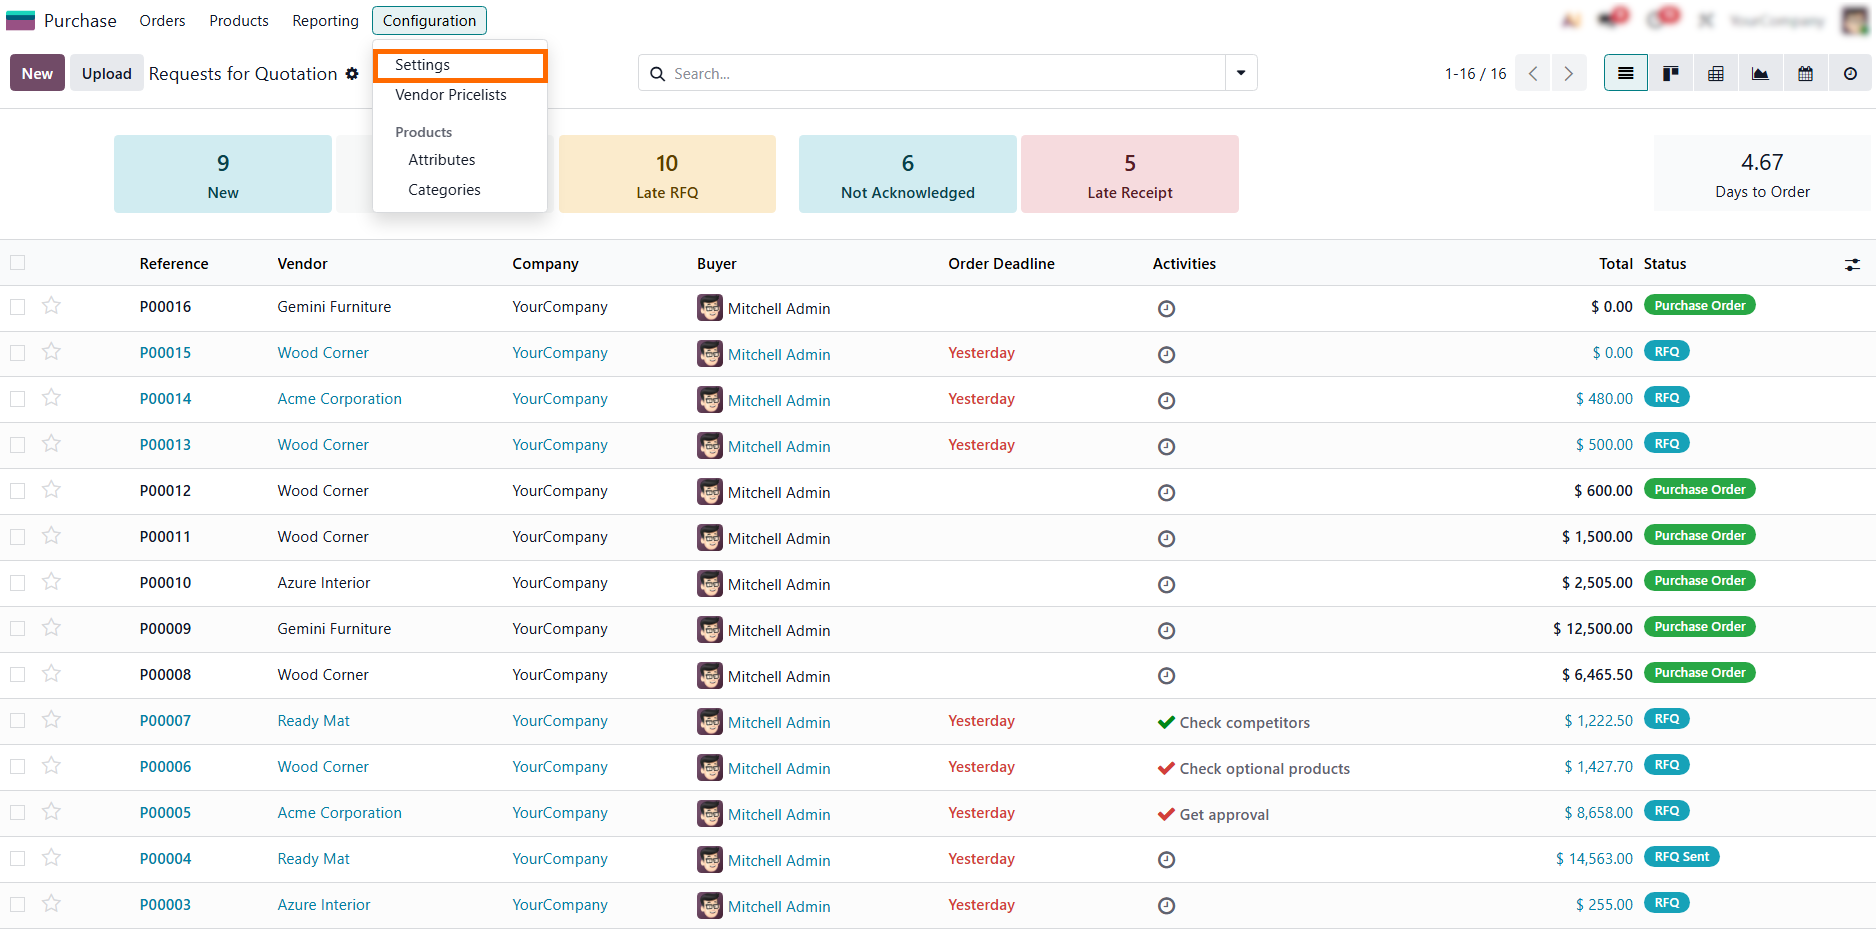This screenshot has height=929, width=1876.
Task: Select Vendor Pricelists menu item
Action: [450, 95]
